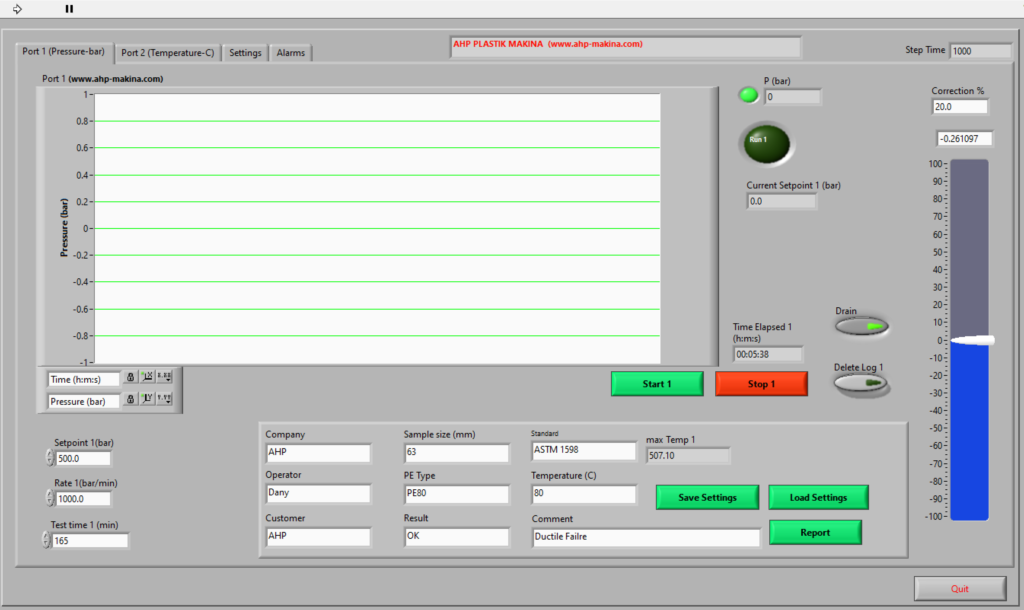Click the round Run 1 indicator
Screen dimensions: 1024x610
click(x=767, y=144)
